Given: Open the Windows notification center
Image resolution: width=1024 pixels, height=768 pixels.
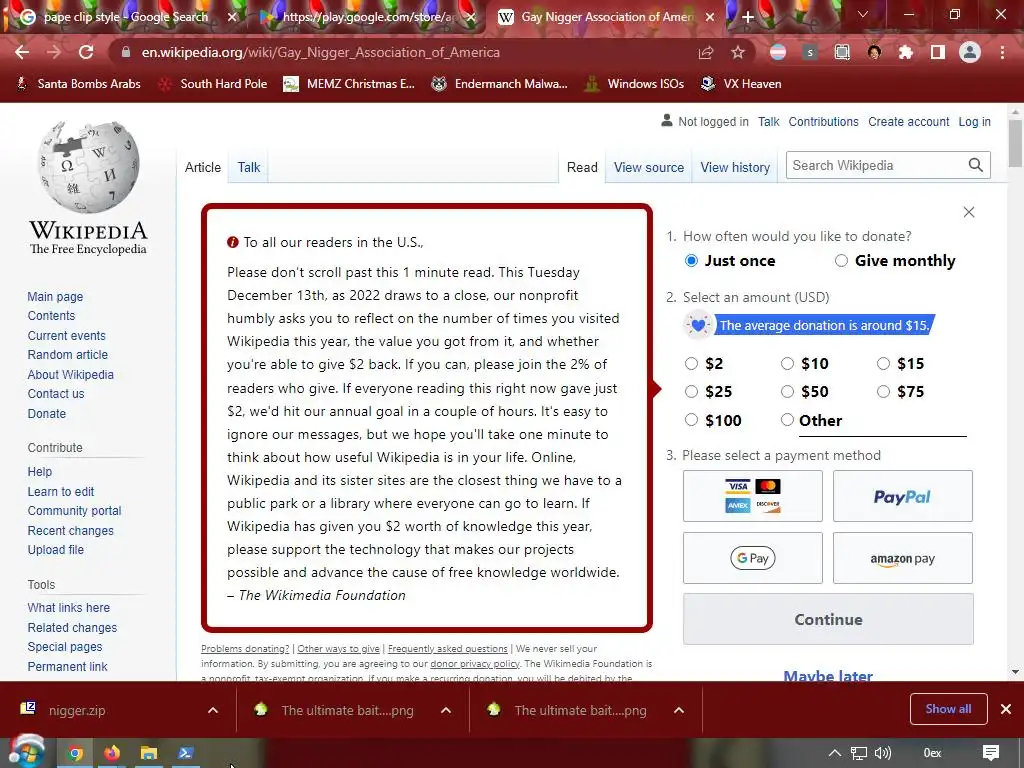Looking at the screenshot, I should [x=991, y=753].
